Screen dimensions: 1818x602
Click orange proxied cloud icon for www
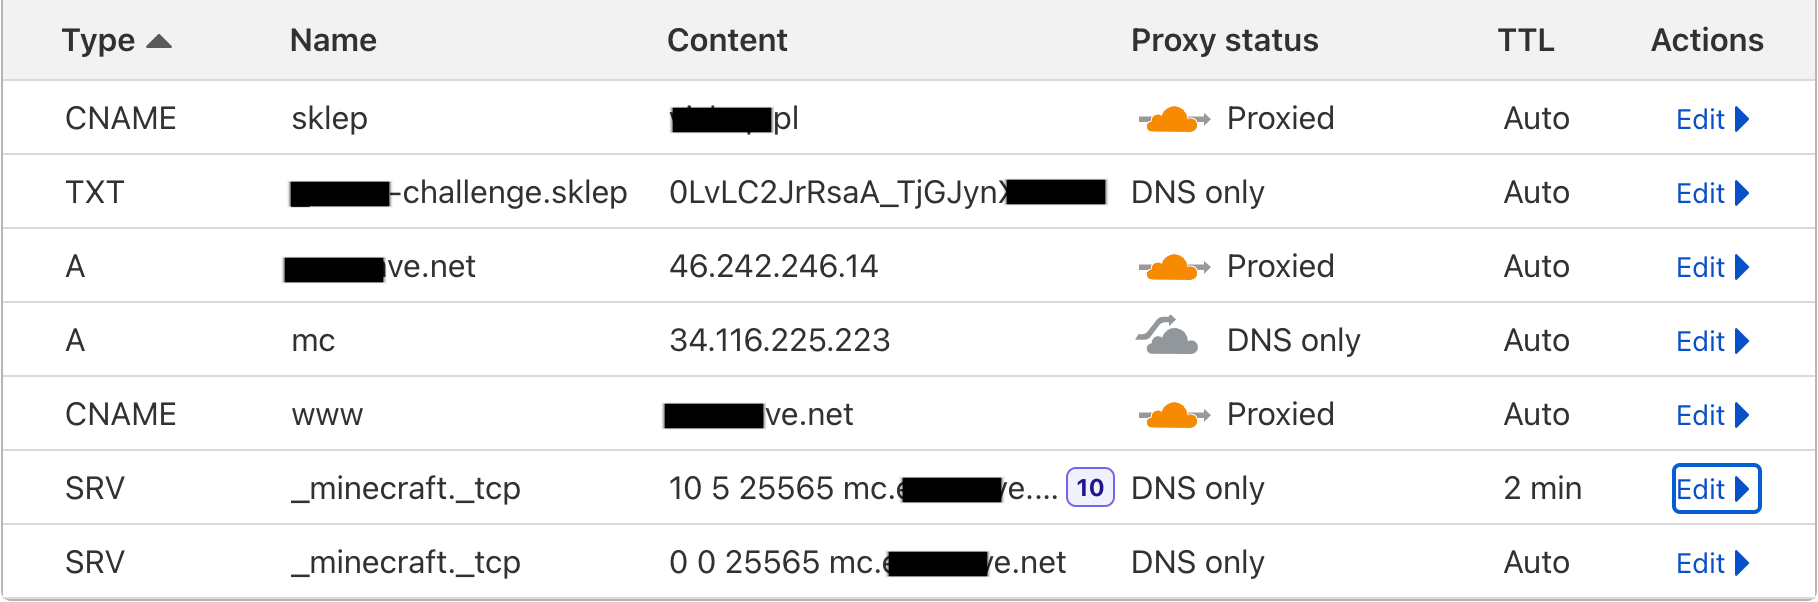point(1172,416)
